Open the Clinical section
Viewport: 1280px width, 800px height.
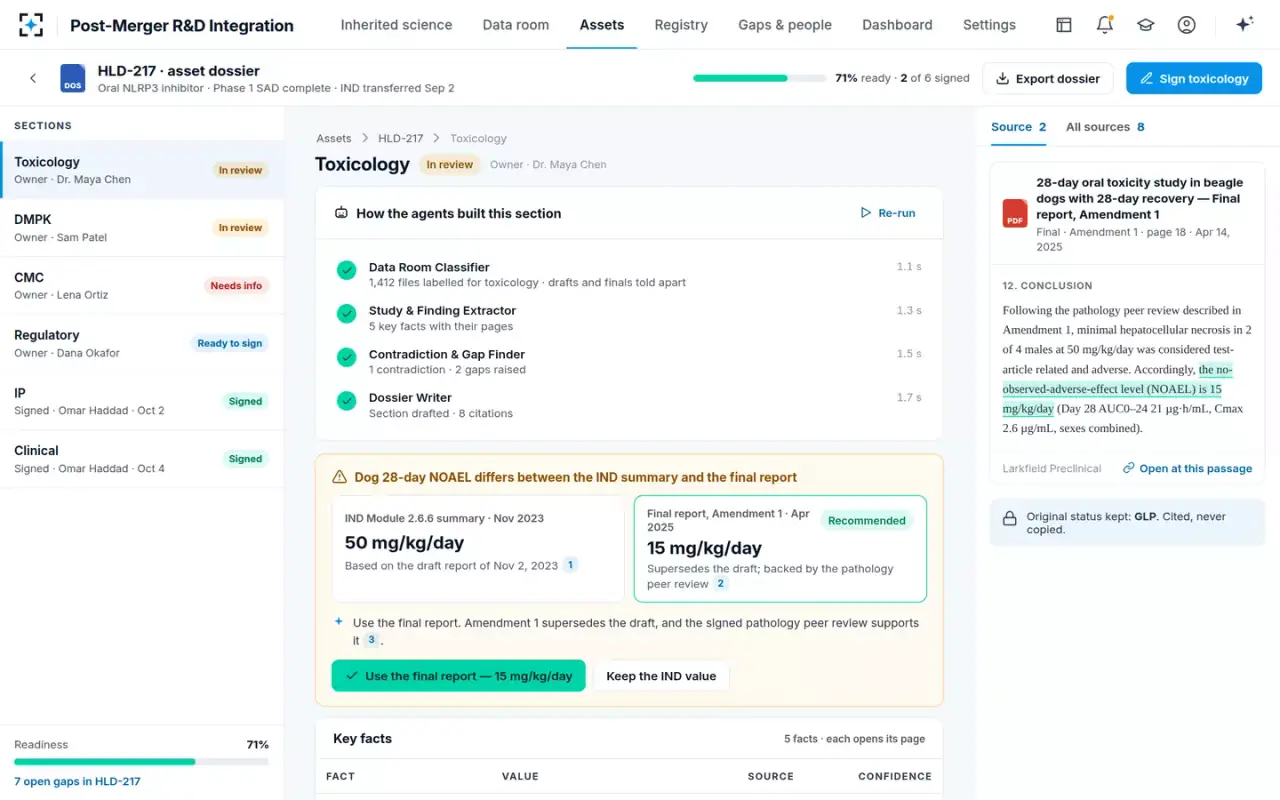click(142, 459)
